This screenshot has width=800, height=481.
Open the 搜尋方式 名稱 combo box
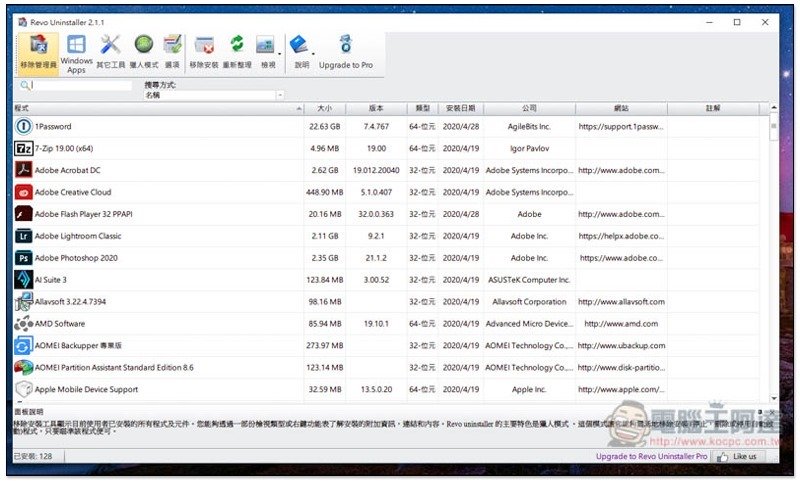[213, 96]
